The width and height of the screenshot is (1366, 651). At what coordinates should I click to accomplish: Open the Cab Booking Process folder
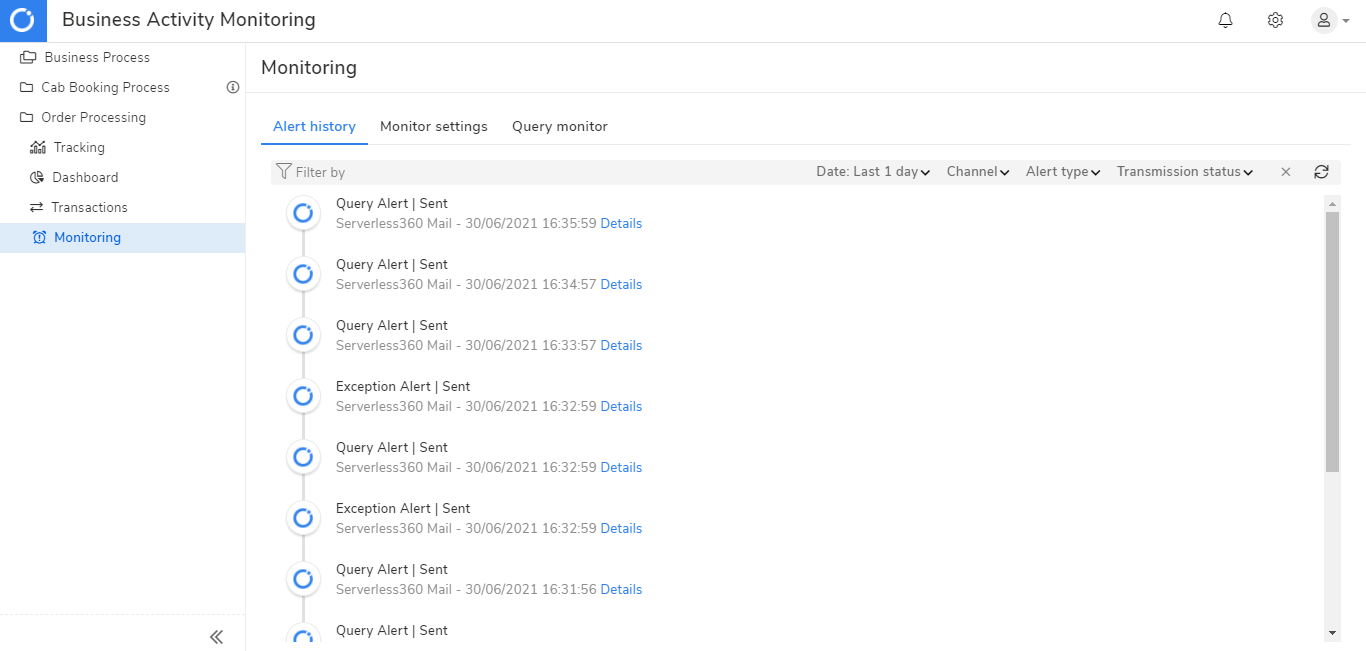tap(105, 87)
